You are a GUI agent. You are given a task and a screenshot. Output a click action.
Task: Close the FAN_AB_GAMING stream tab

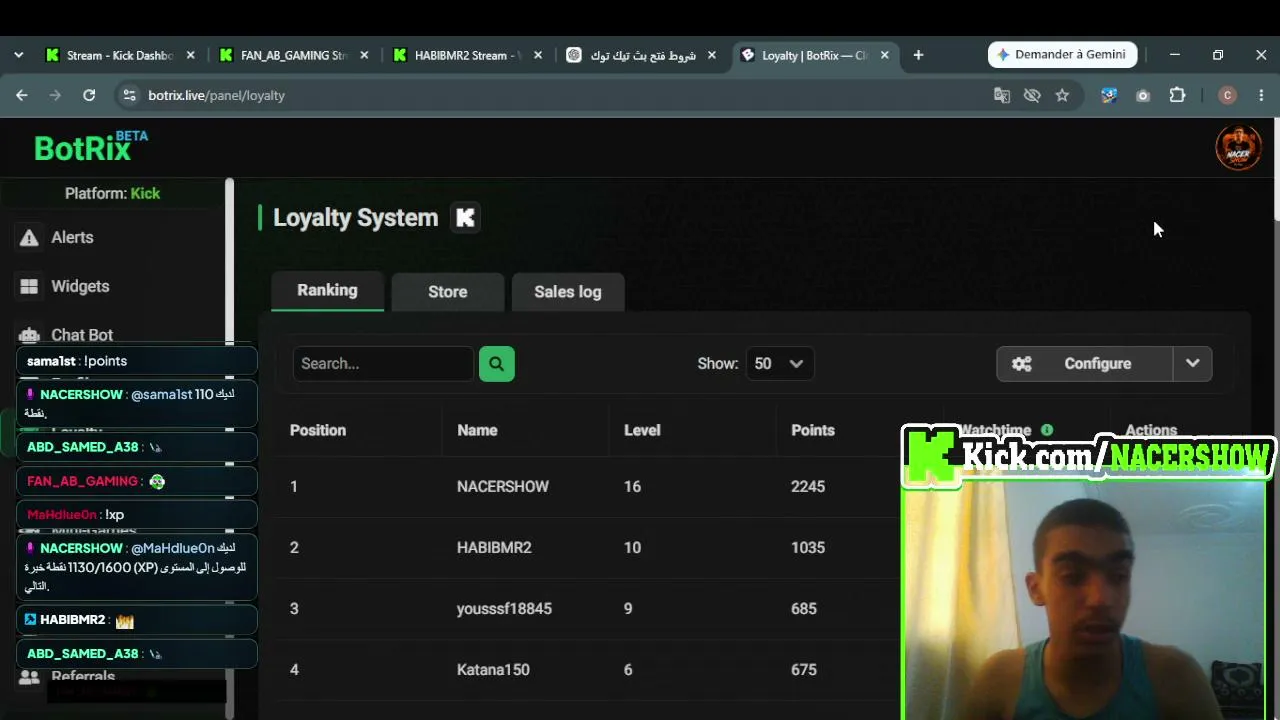tap(364, 55)
